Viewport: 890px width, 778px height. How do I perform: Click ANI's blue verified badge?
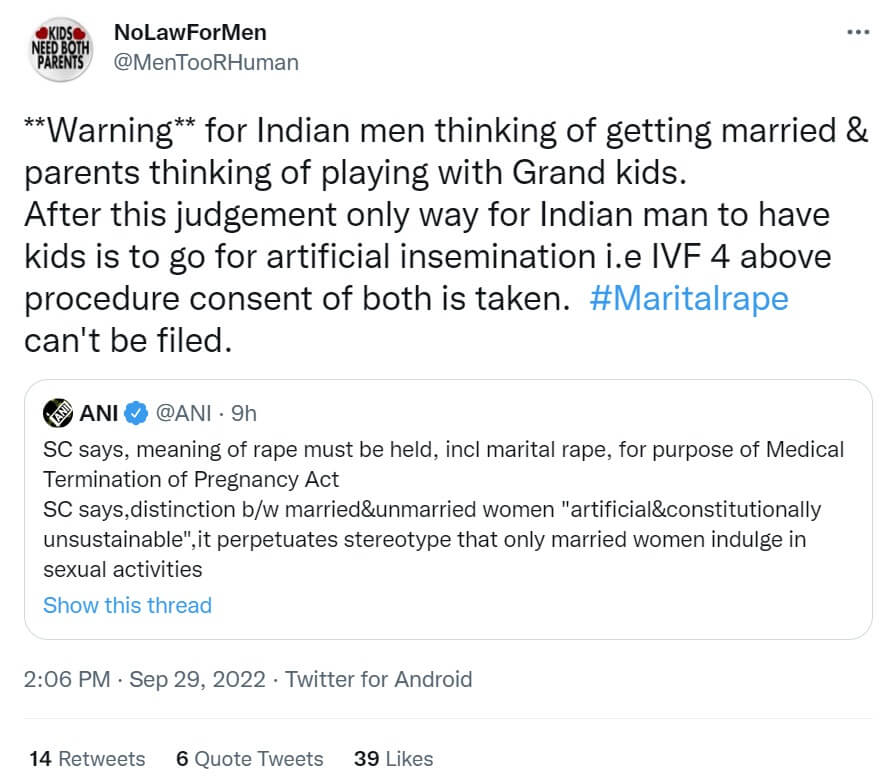tap(136, 412)
